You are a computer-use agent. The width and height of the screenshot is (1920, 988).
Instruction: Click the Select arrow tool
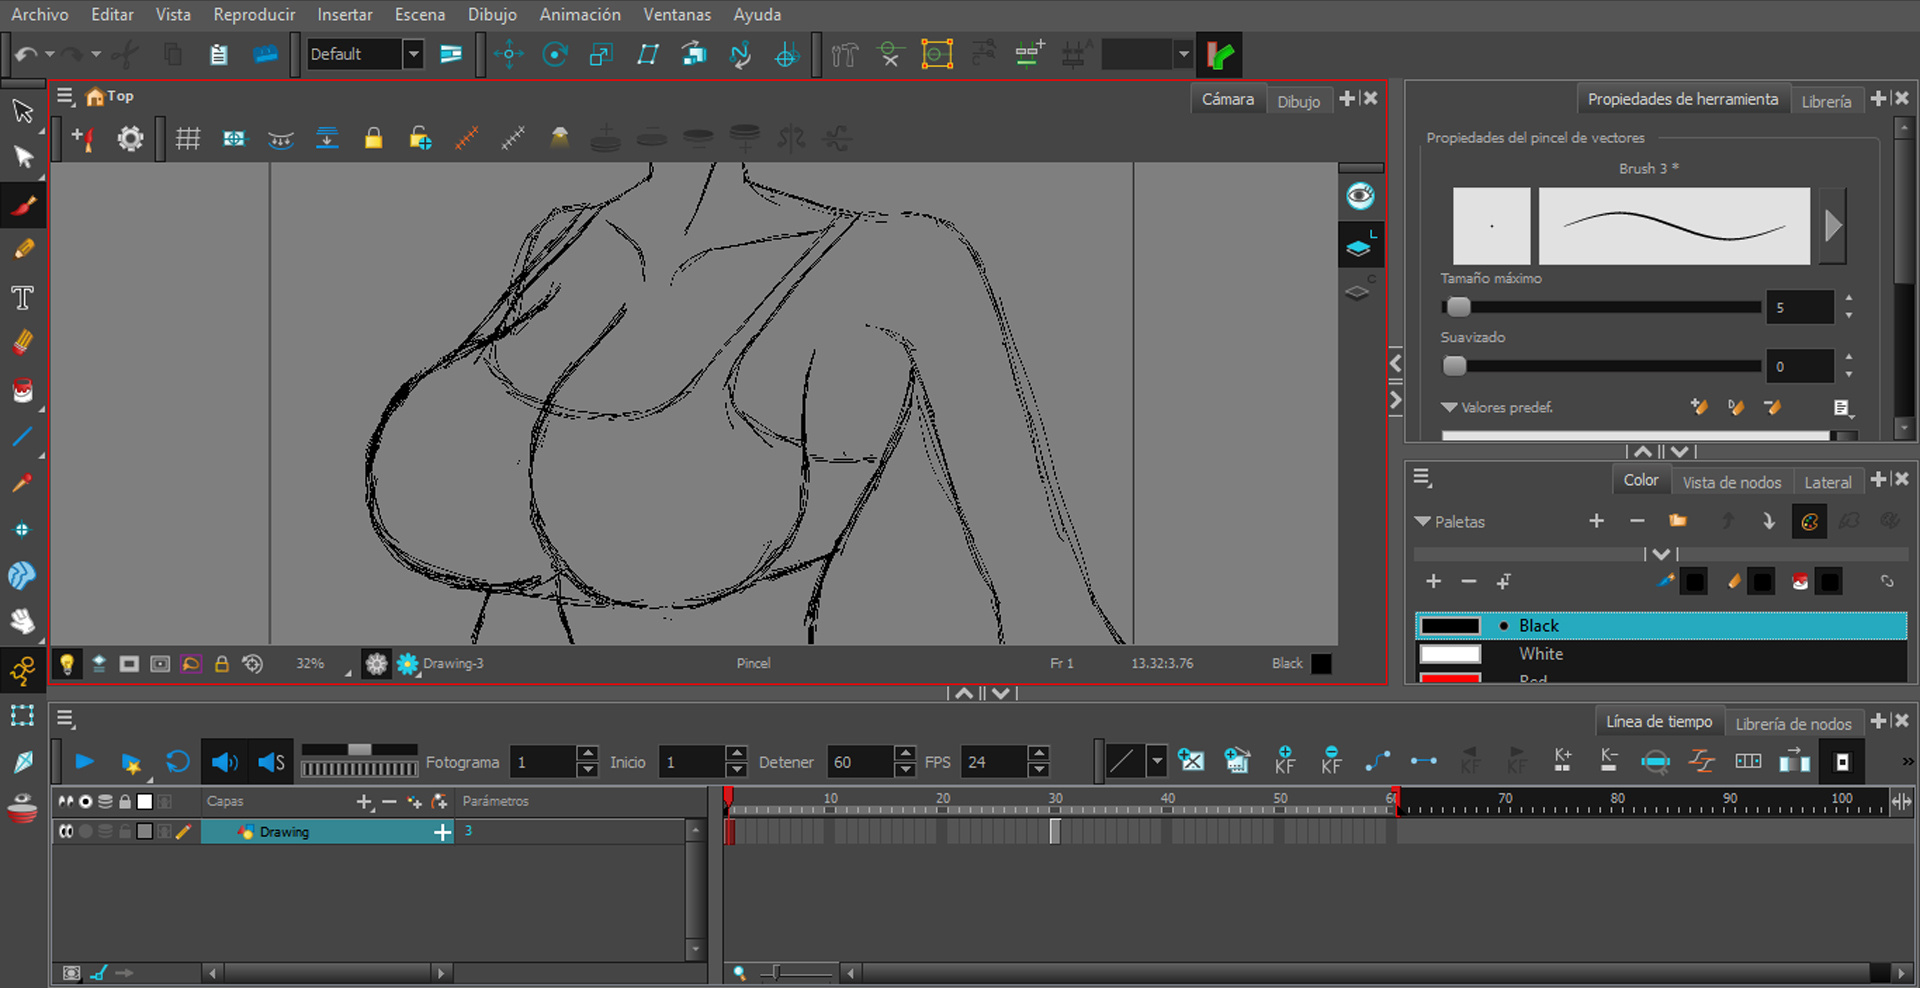point(23,110)
